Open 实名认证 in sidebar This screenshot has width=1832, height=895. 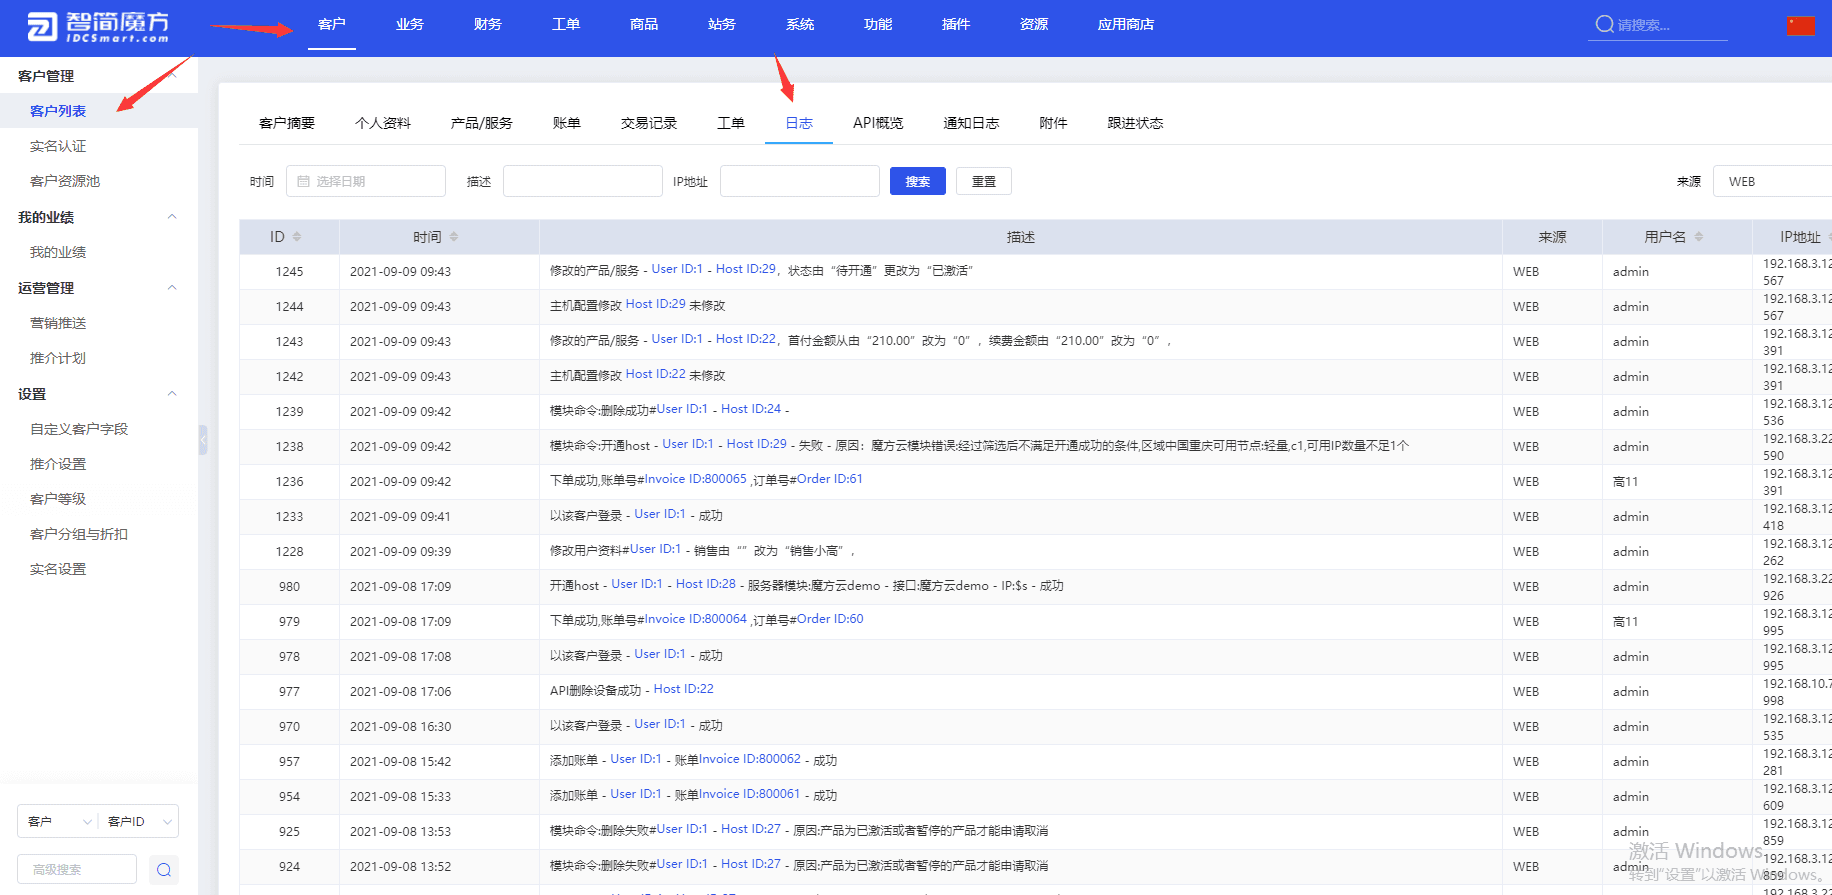tap(58, 146)
